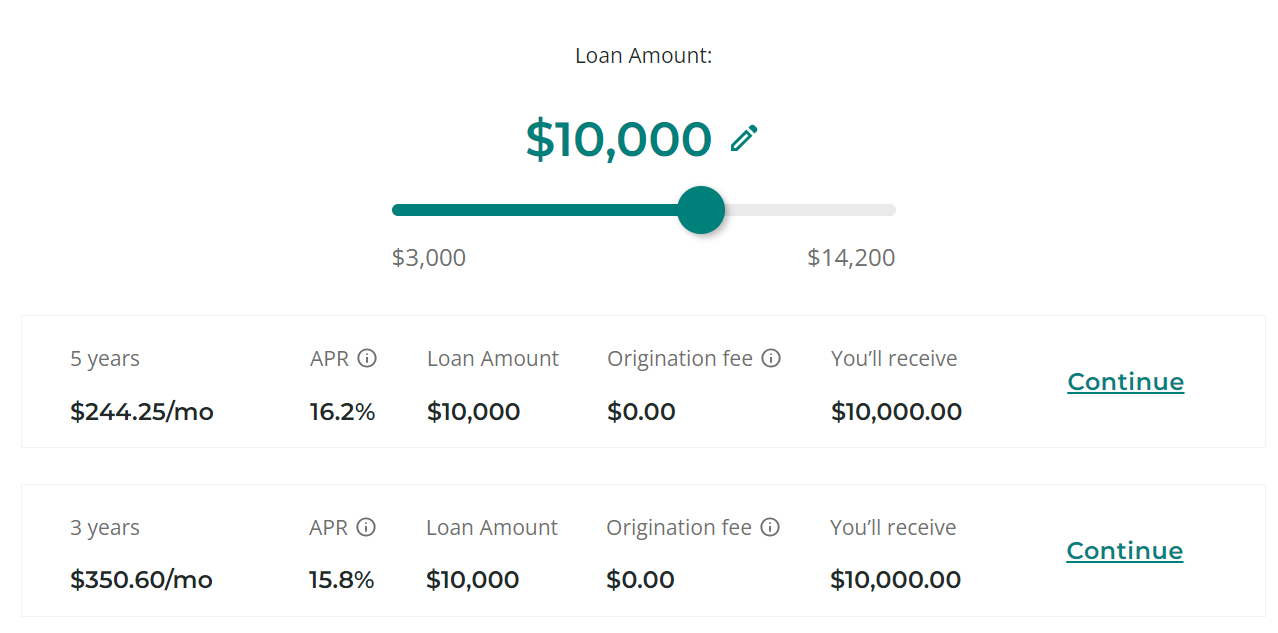Click the loan amount slider handle

(701, 210)
